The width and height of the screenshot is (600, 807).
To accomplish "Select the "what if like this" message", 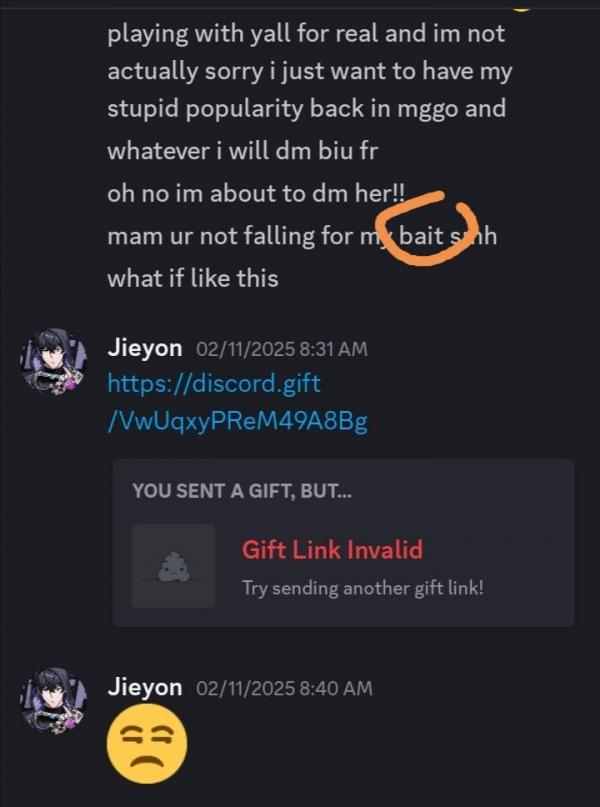I will tap(193, 278).
